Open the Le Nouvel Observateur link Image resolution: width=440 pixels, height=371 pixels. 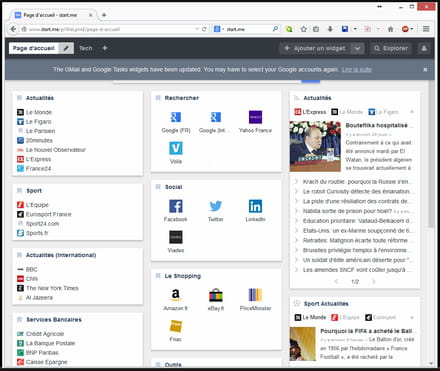[x=56, y=150]
